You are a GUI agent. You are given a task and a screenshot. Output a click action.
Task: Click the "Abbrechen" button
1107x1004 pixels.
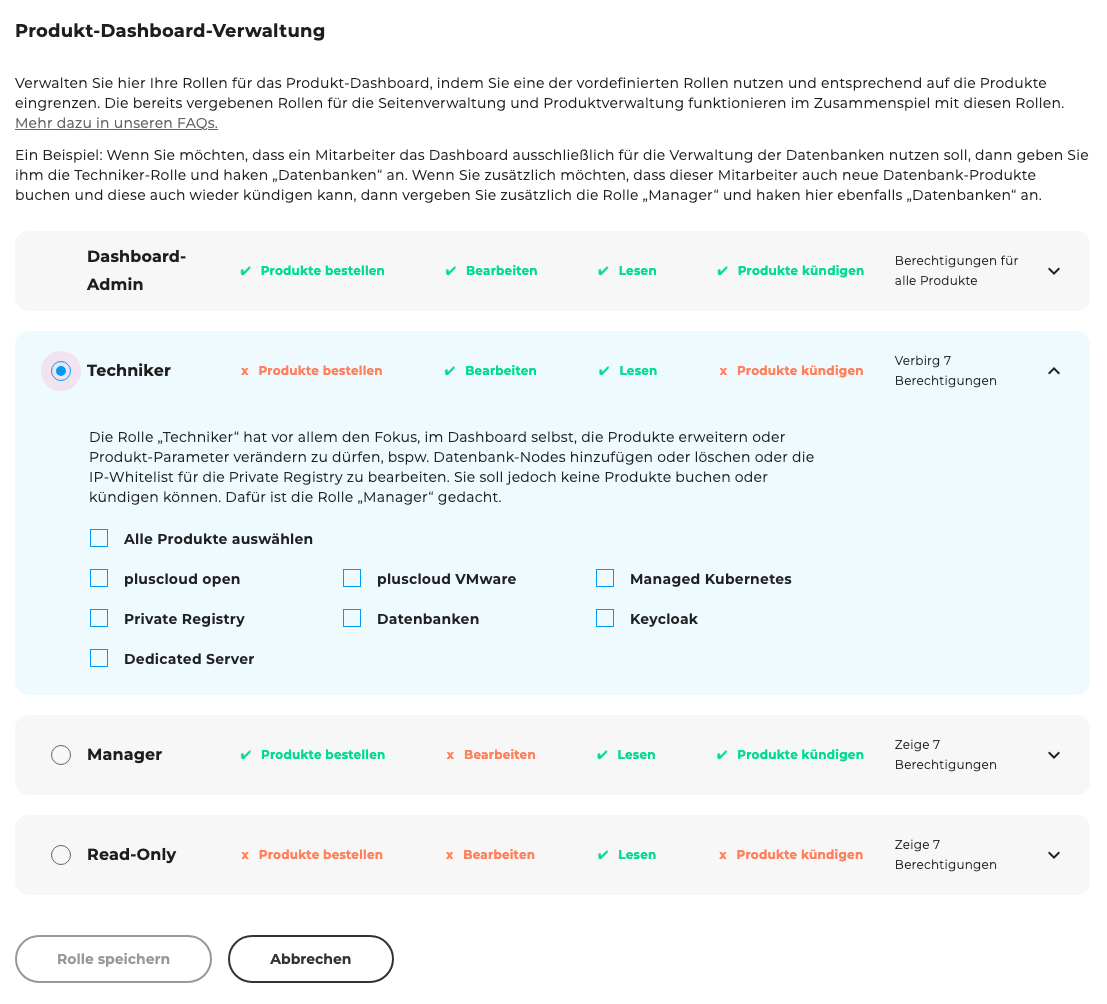click(310, 958)
